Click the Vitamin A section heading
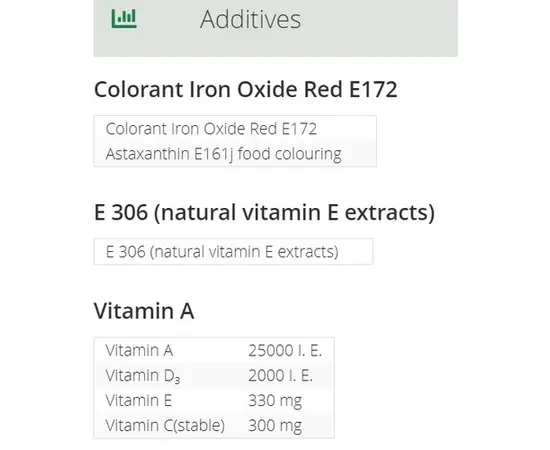 144,311
